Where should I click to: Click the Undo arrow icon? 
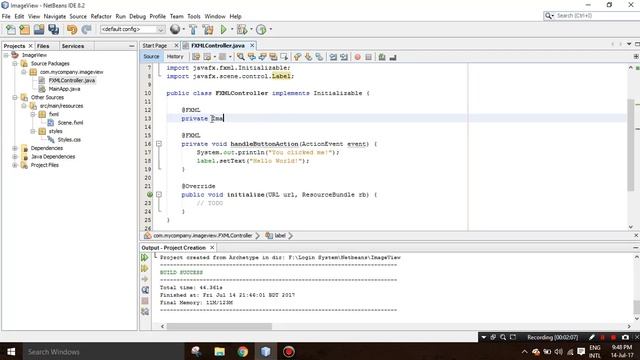72,29
